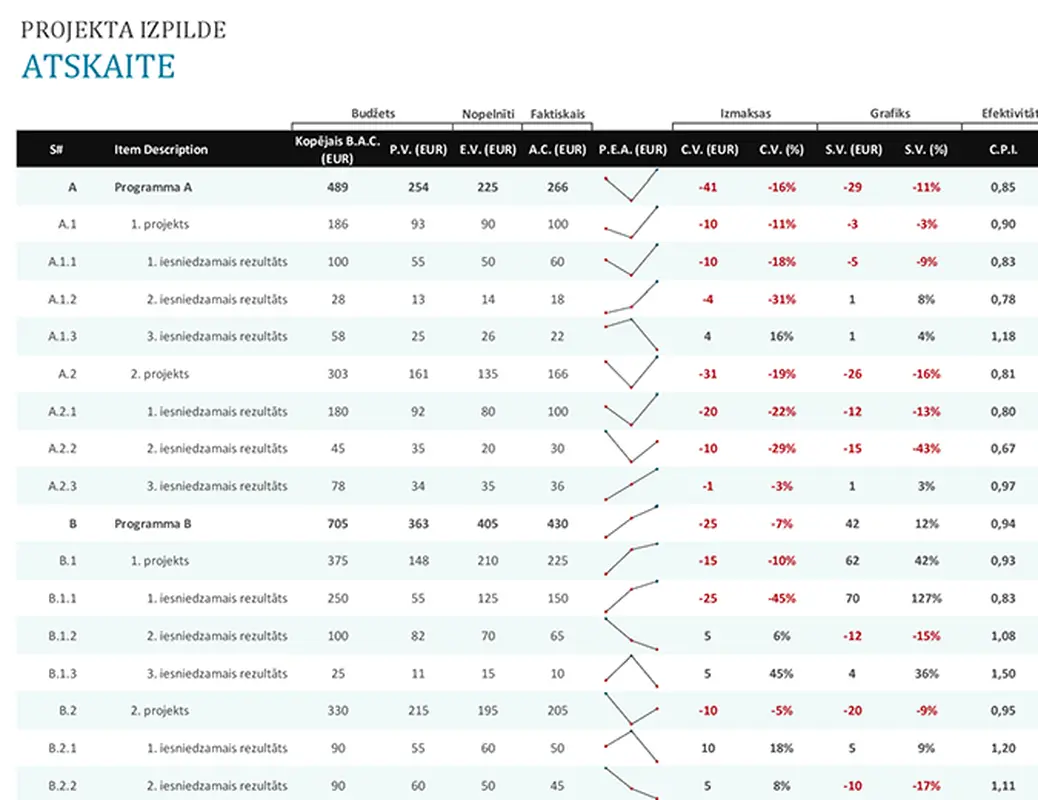This screenshot has width=1038, height=800.
Task: Click the ATSKAITE report title
Action: click(x=98, y=66)
